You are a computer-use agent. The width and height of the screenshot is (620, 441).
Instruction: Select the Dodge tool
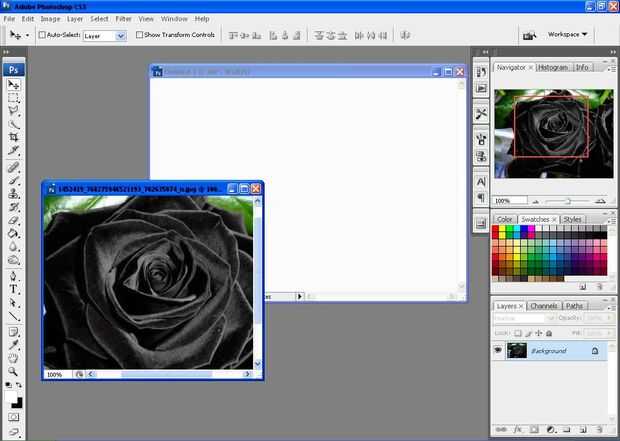tap(13, 260)
